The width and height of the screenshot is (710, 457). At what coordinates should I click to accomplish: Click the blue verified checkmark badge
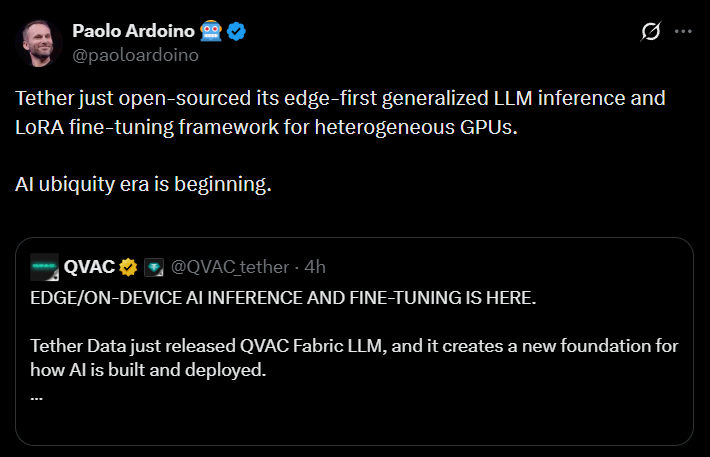[237, 32]
